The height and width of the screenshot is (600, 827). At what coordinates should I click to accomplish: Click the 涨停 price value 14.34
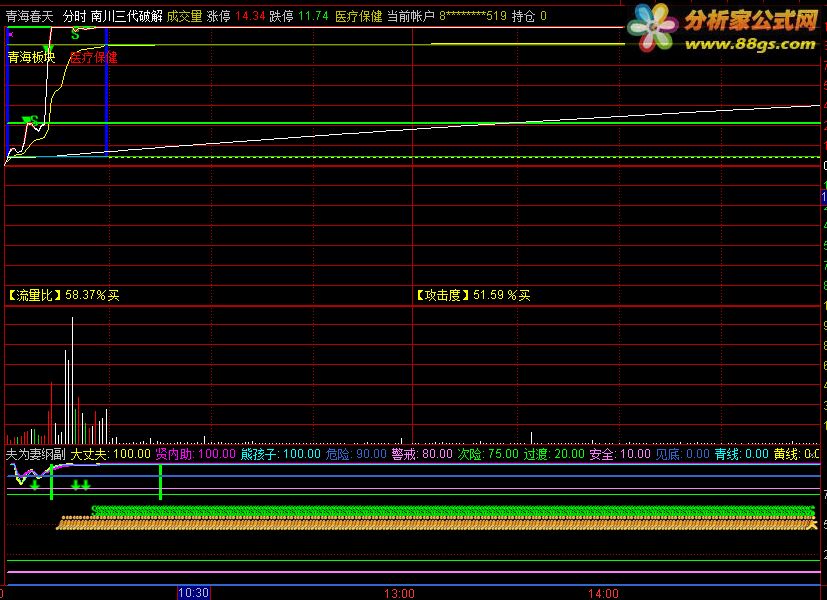[250, 16]
